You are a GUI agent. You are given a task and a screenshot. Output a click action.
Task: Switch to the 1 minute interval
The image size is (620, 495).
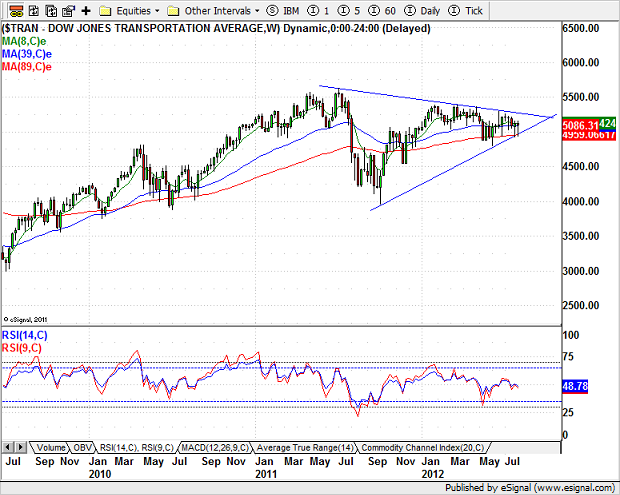click(x=318, y=11)
